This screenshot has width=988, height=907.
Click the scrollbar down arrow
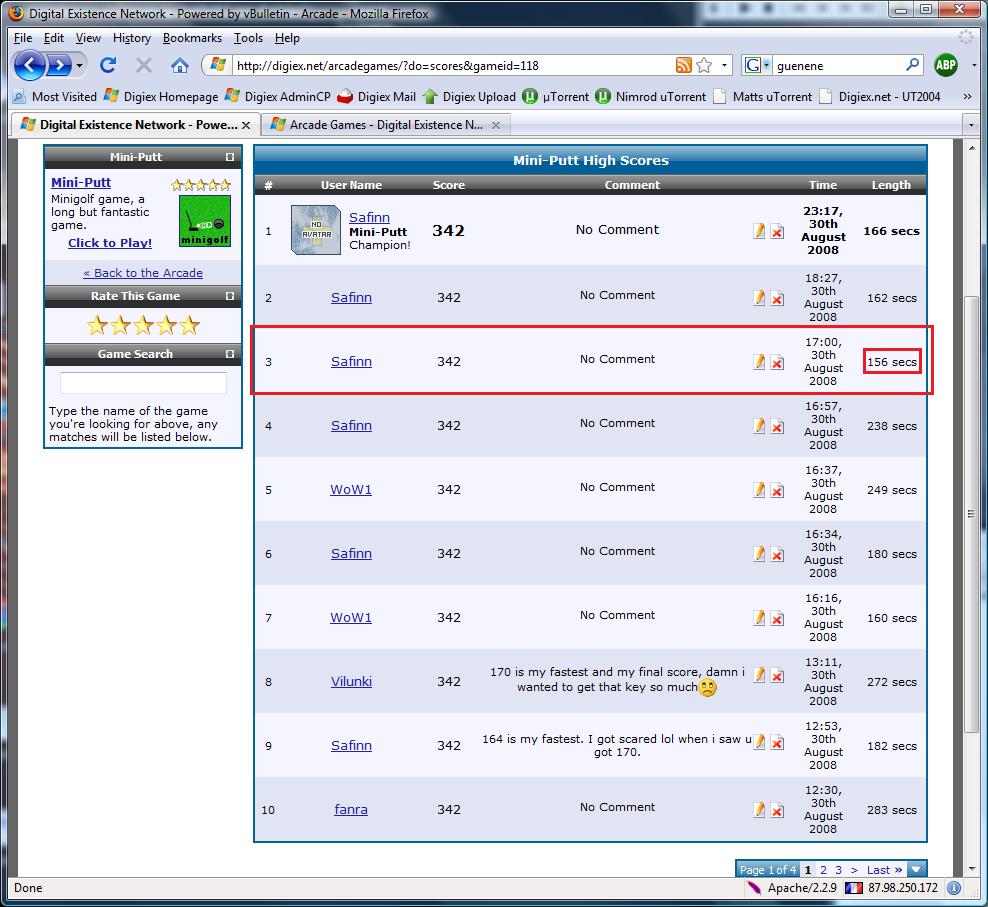pyautogui.click(x=971, y=868)
